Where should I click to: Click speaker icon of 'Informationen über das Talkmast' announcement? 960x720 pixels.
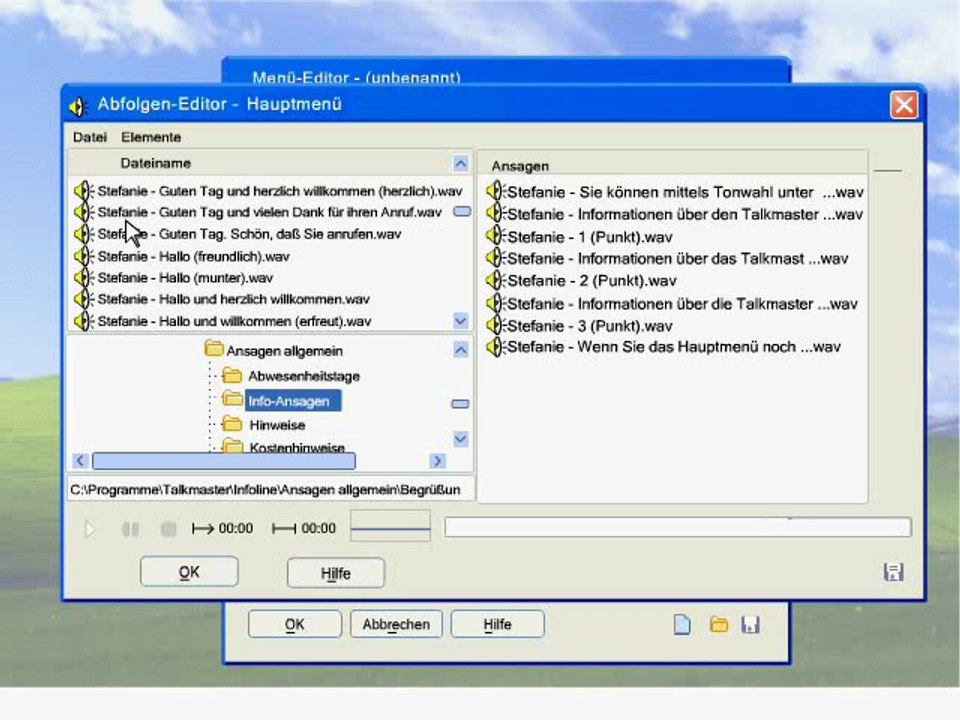[495, 258]
